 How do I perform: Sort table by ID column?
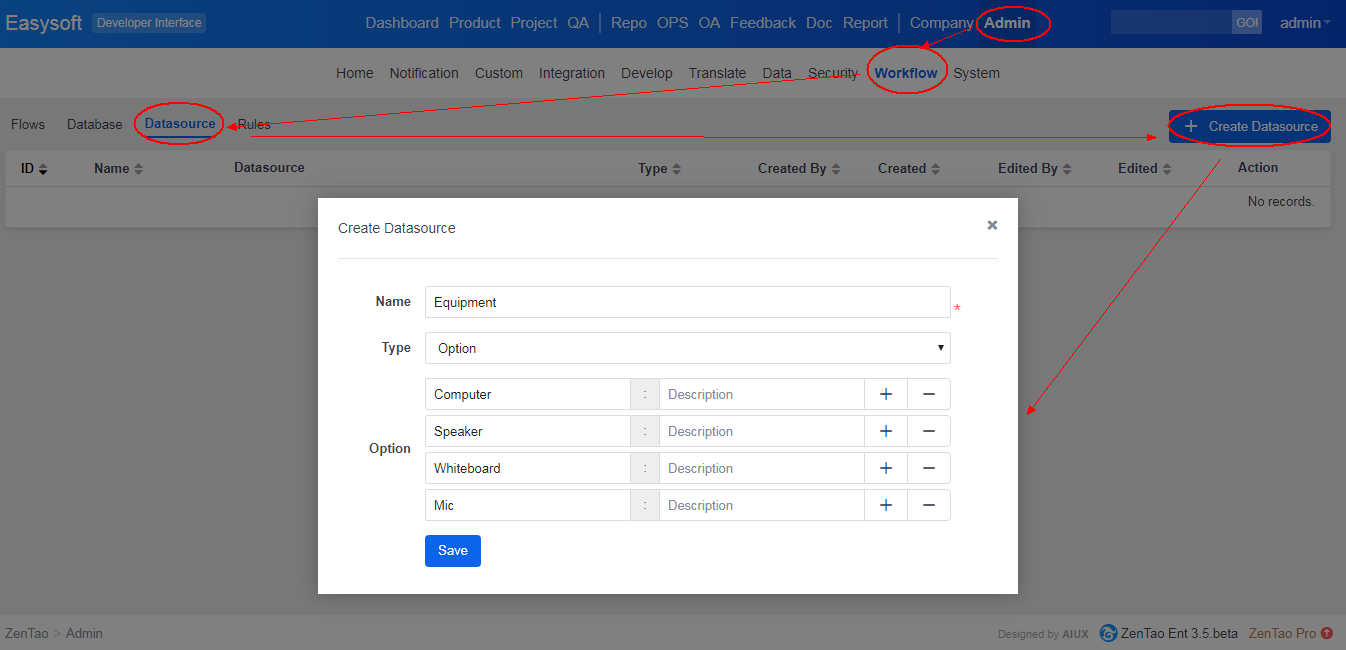point(34,169)
